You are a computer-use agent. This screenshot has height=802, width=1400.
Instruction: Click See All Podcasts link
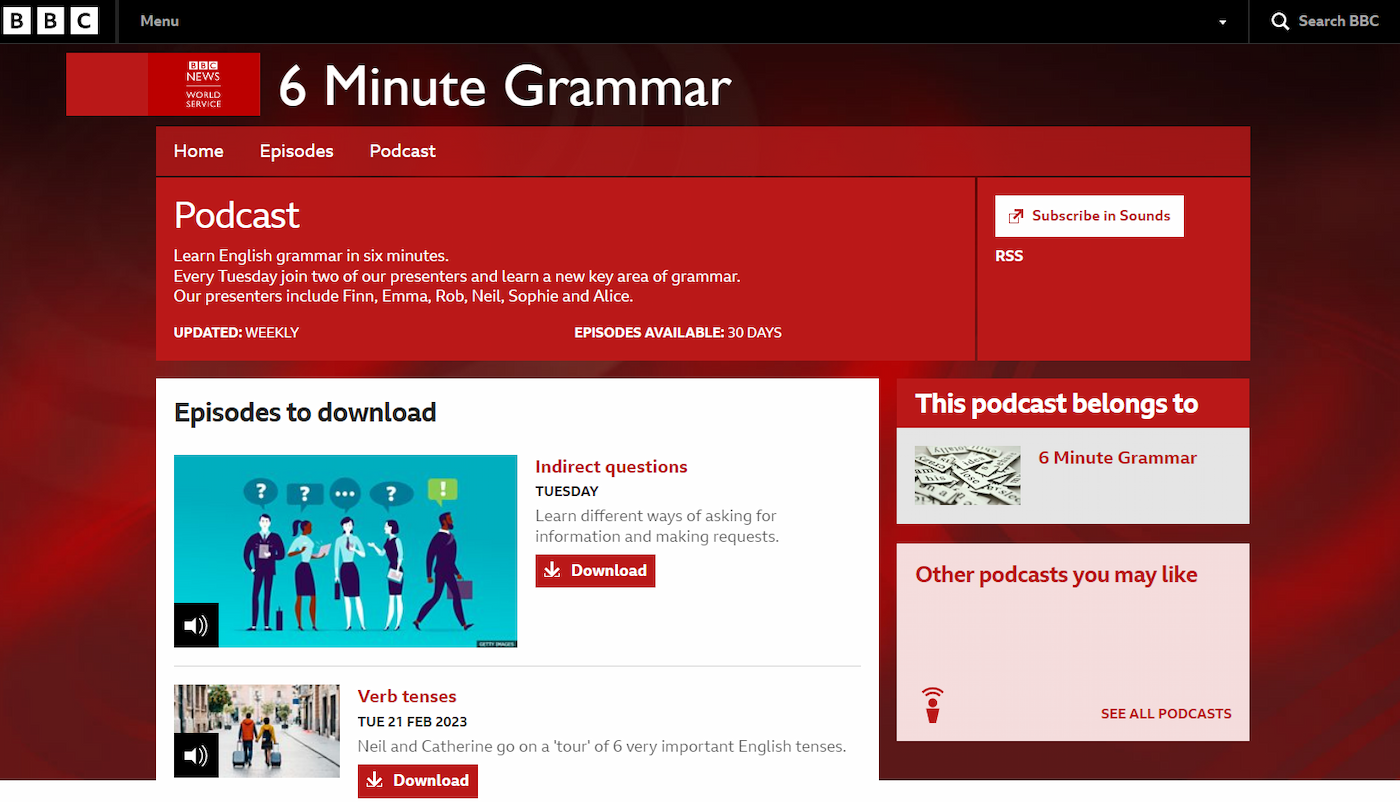tap(1166, 714)
